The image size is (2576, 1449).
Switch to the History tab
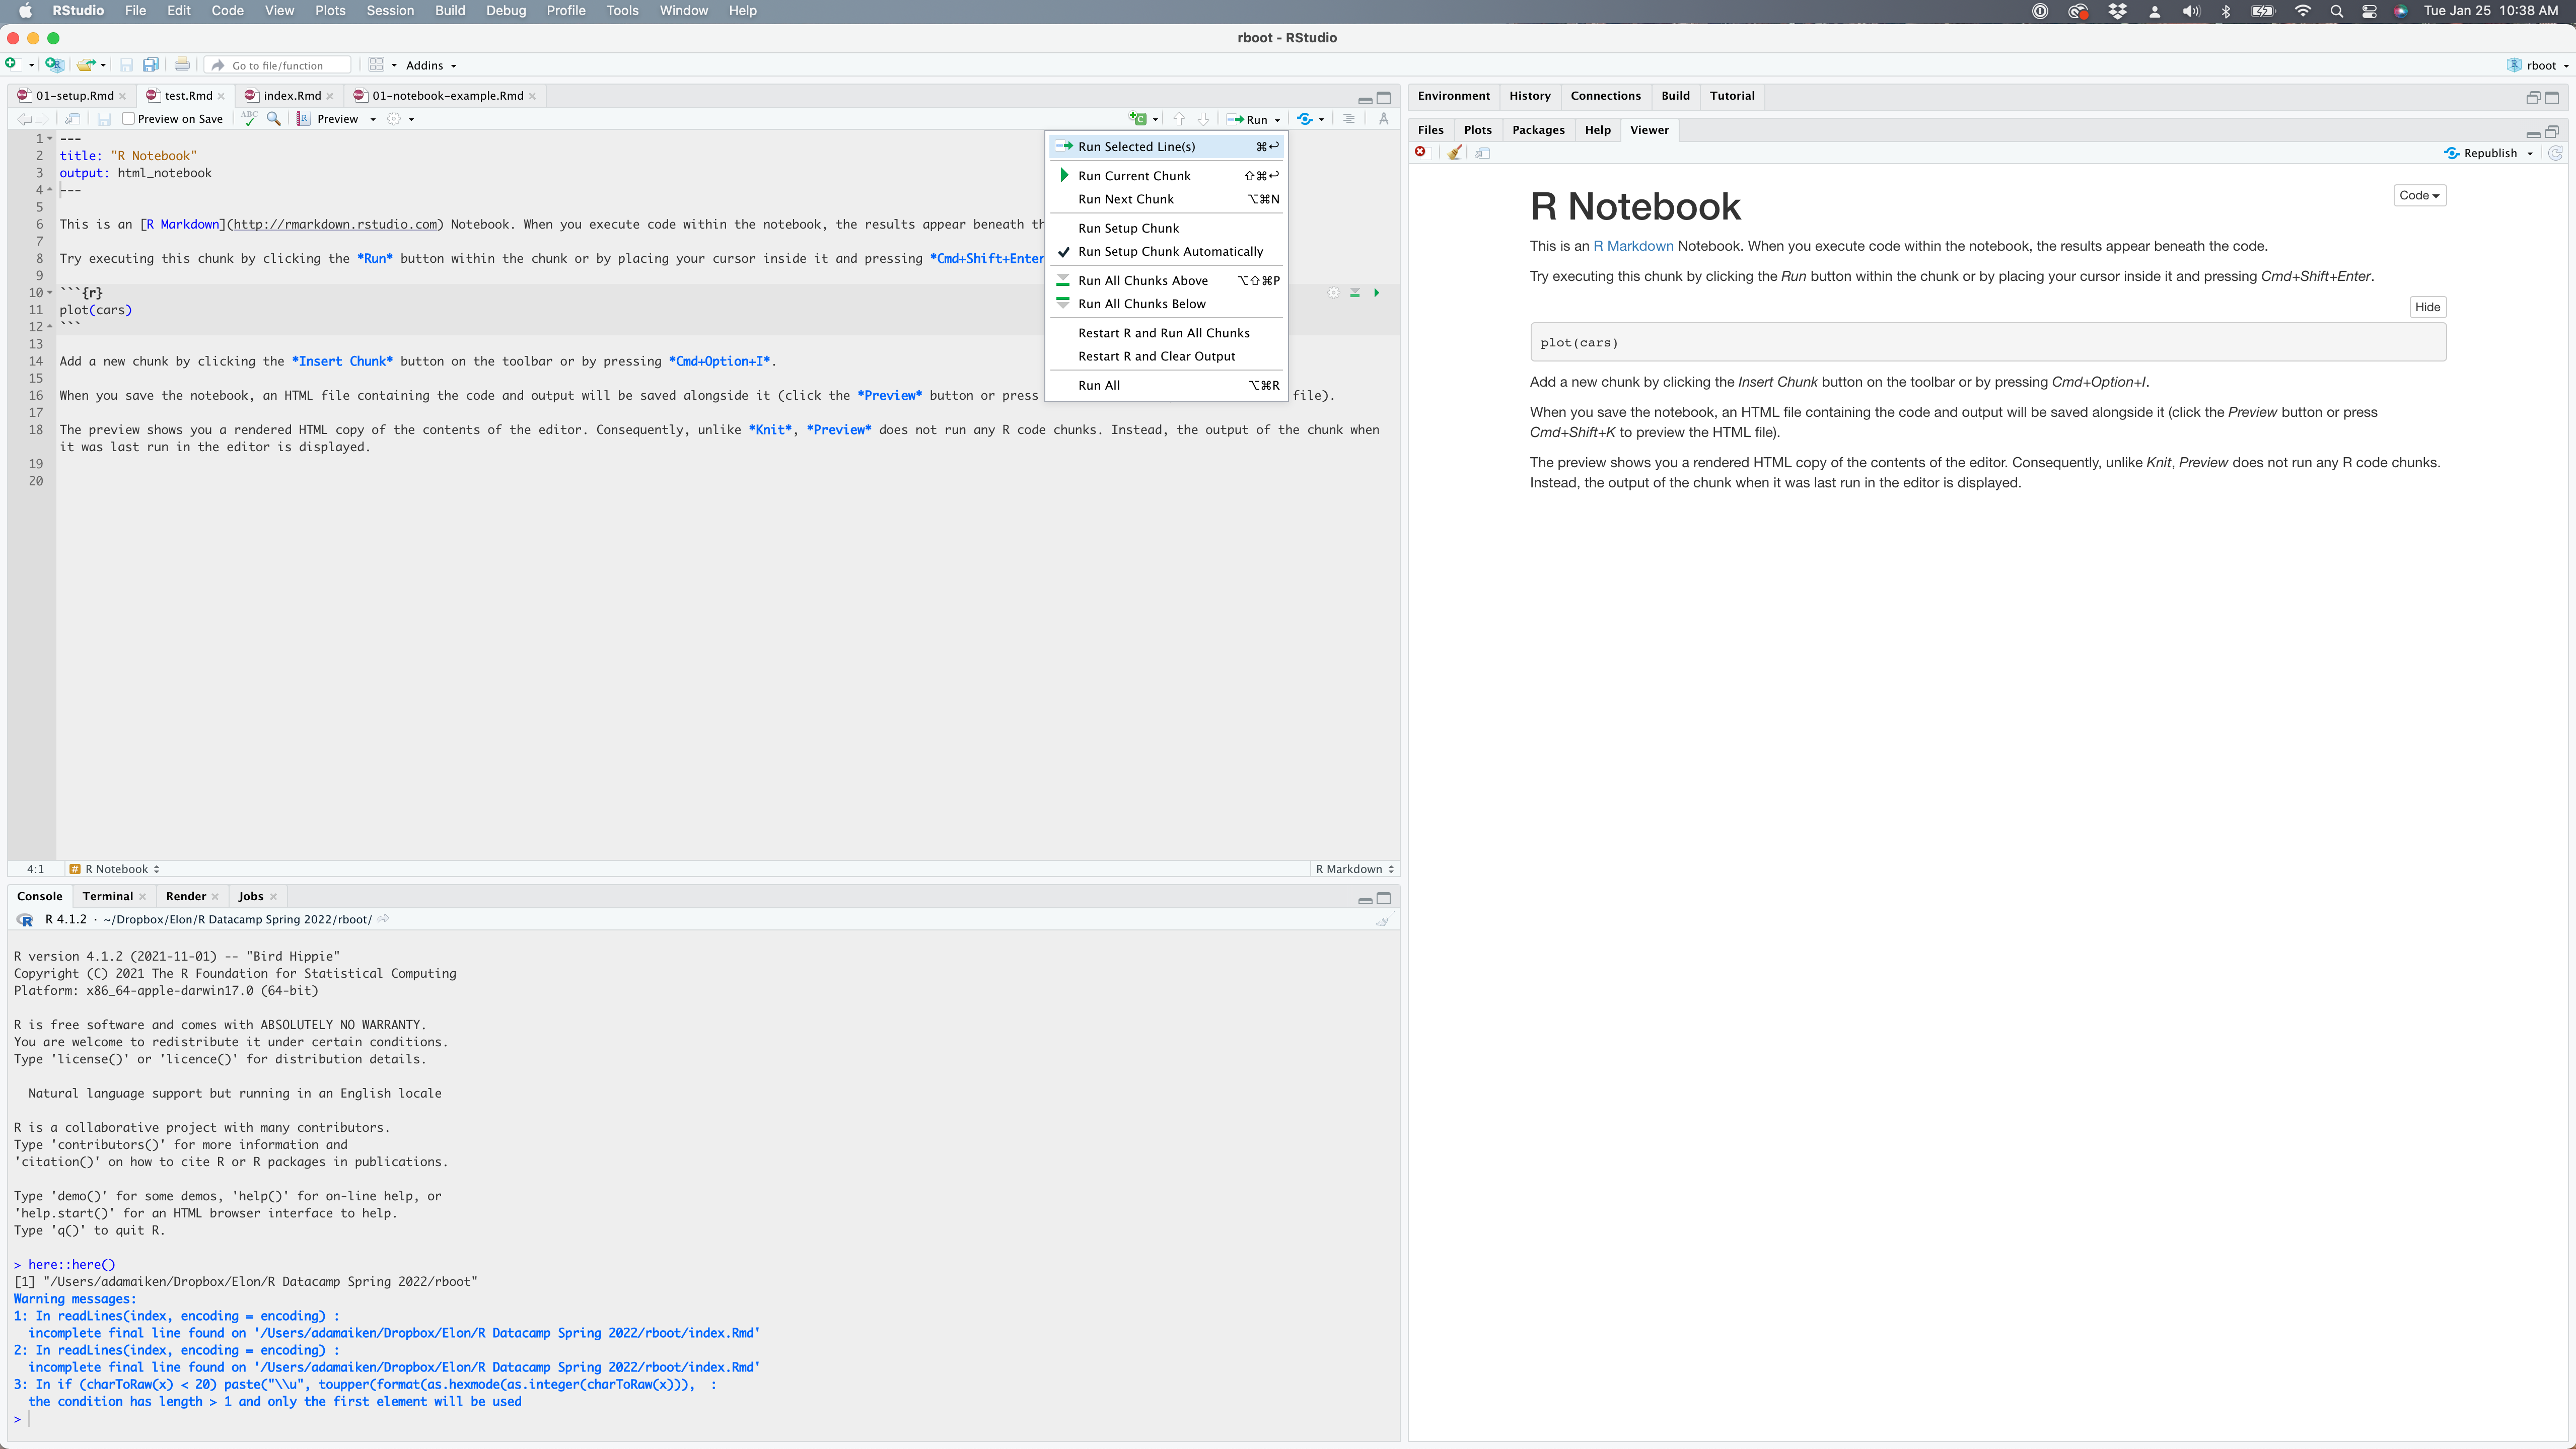(1529, 96)
